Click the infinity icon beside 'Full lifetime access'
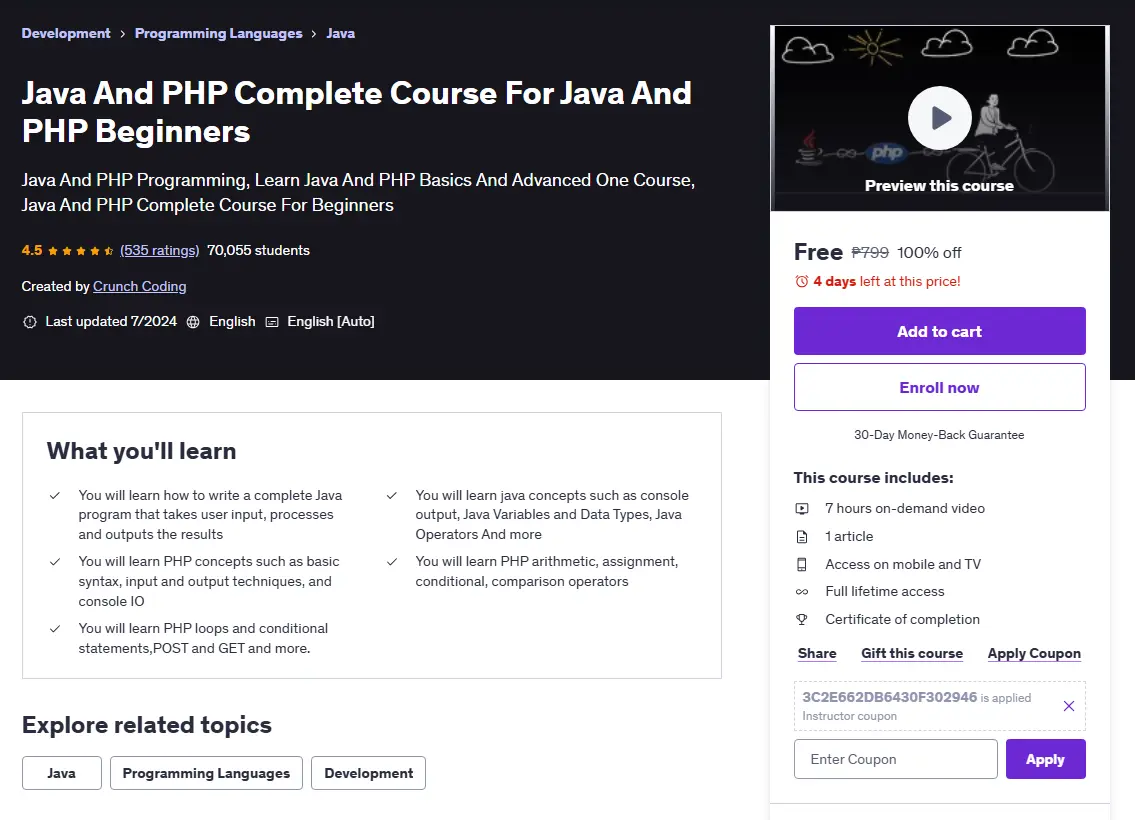This screenshot has height=820, width=1135. pyautogui.click(x=802, y=592)
